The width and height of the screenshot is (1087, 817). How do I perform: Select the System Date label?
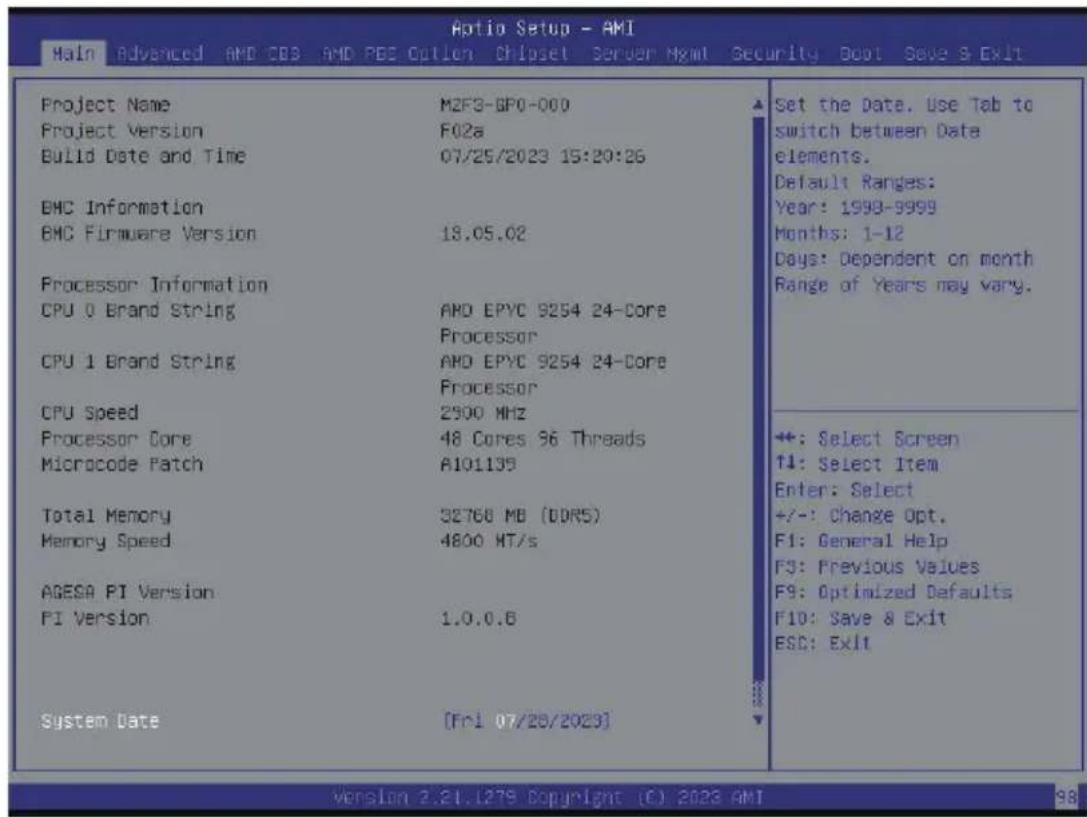[x=100, y=721]
